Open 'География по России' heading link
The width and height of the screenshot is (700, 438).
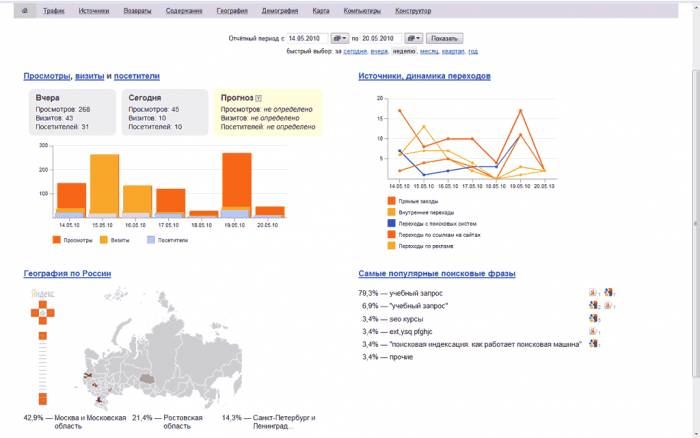click(x=66, y=273)
